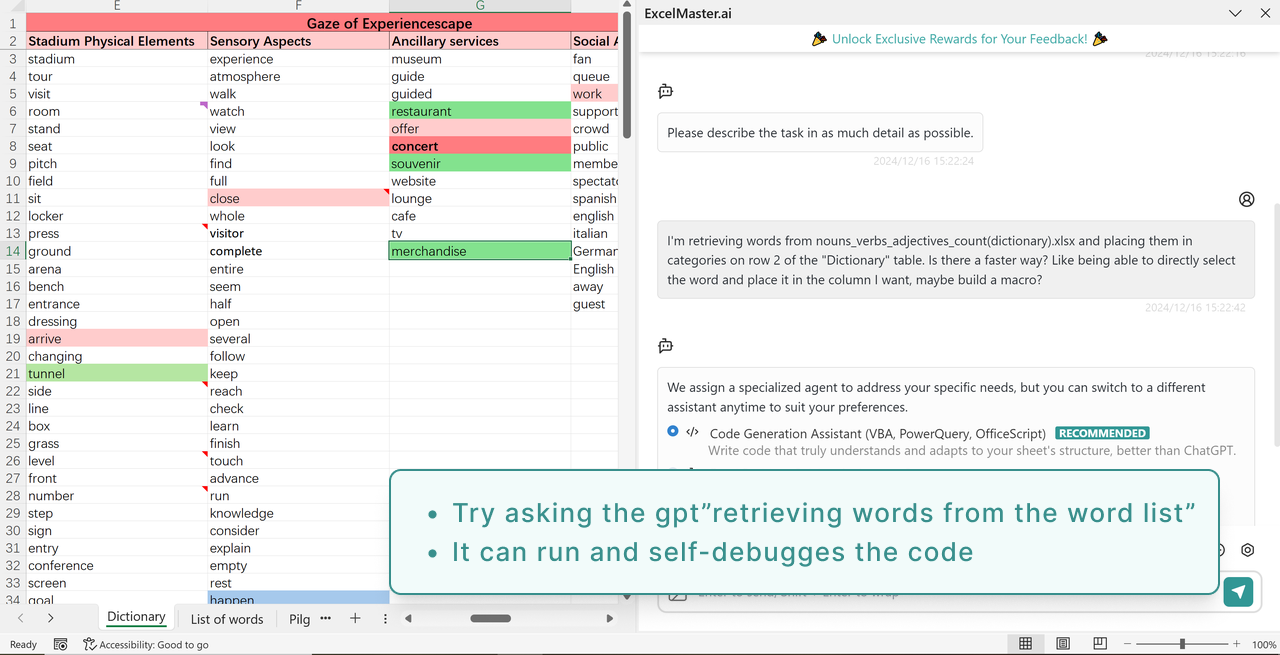
Task: Open sheet tab options via vertical dots
Action: point(384,619)
